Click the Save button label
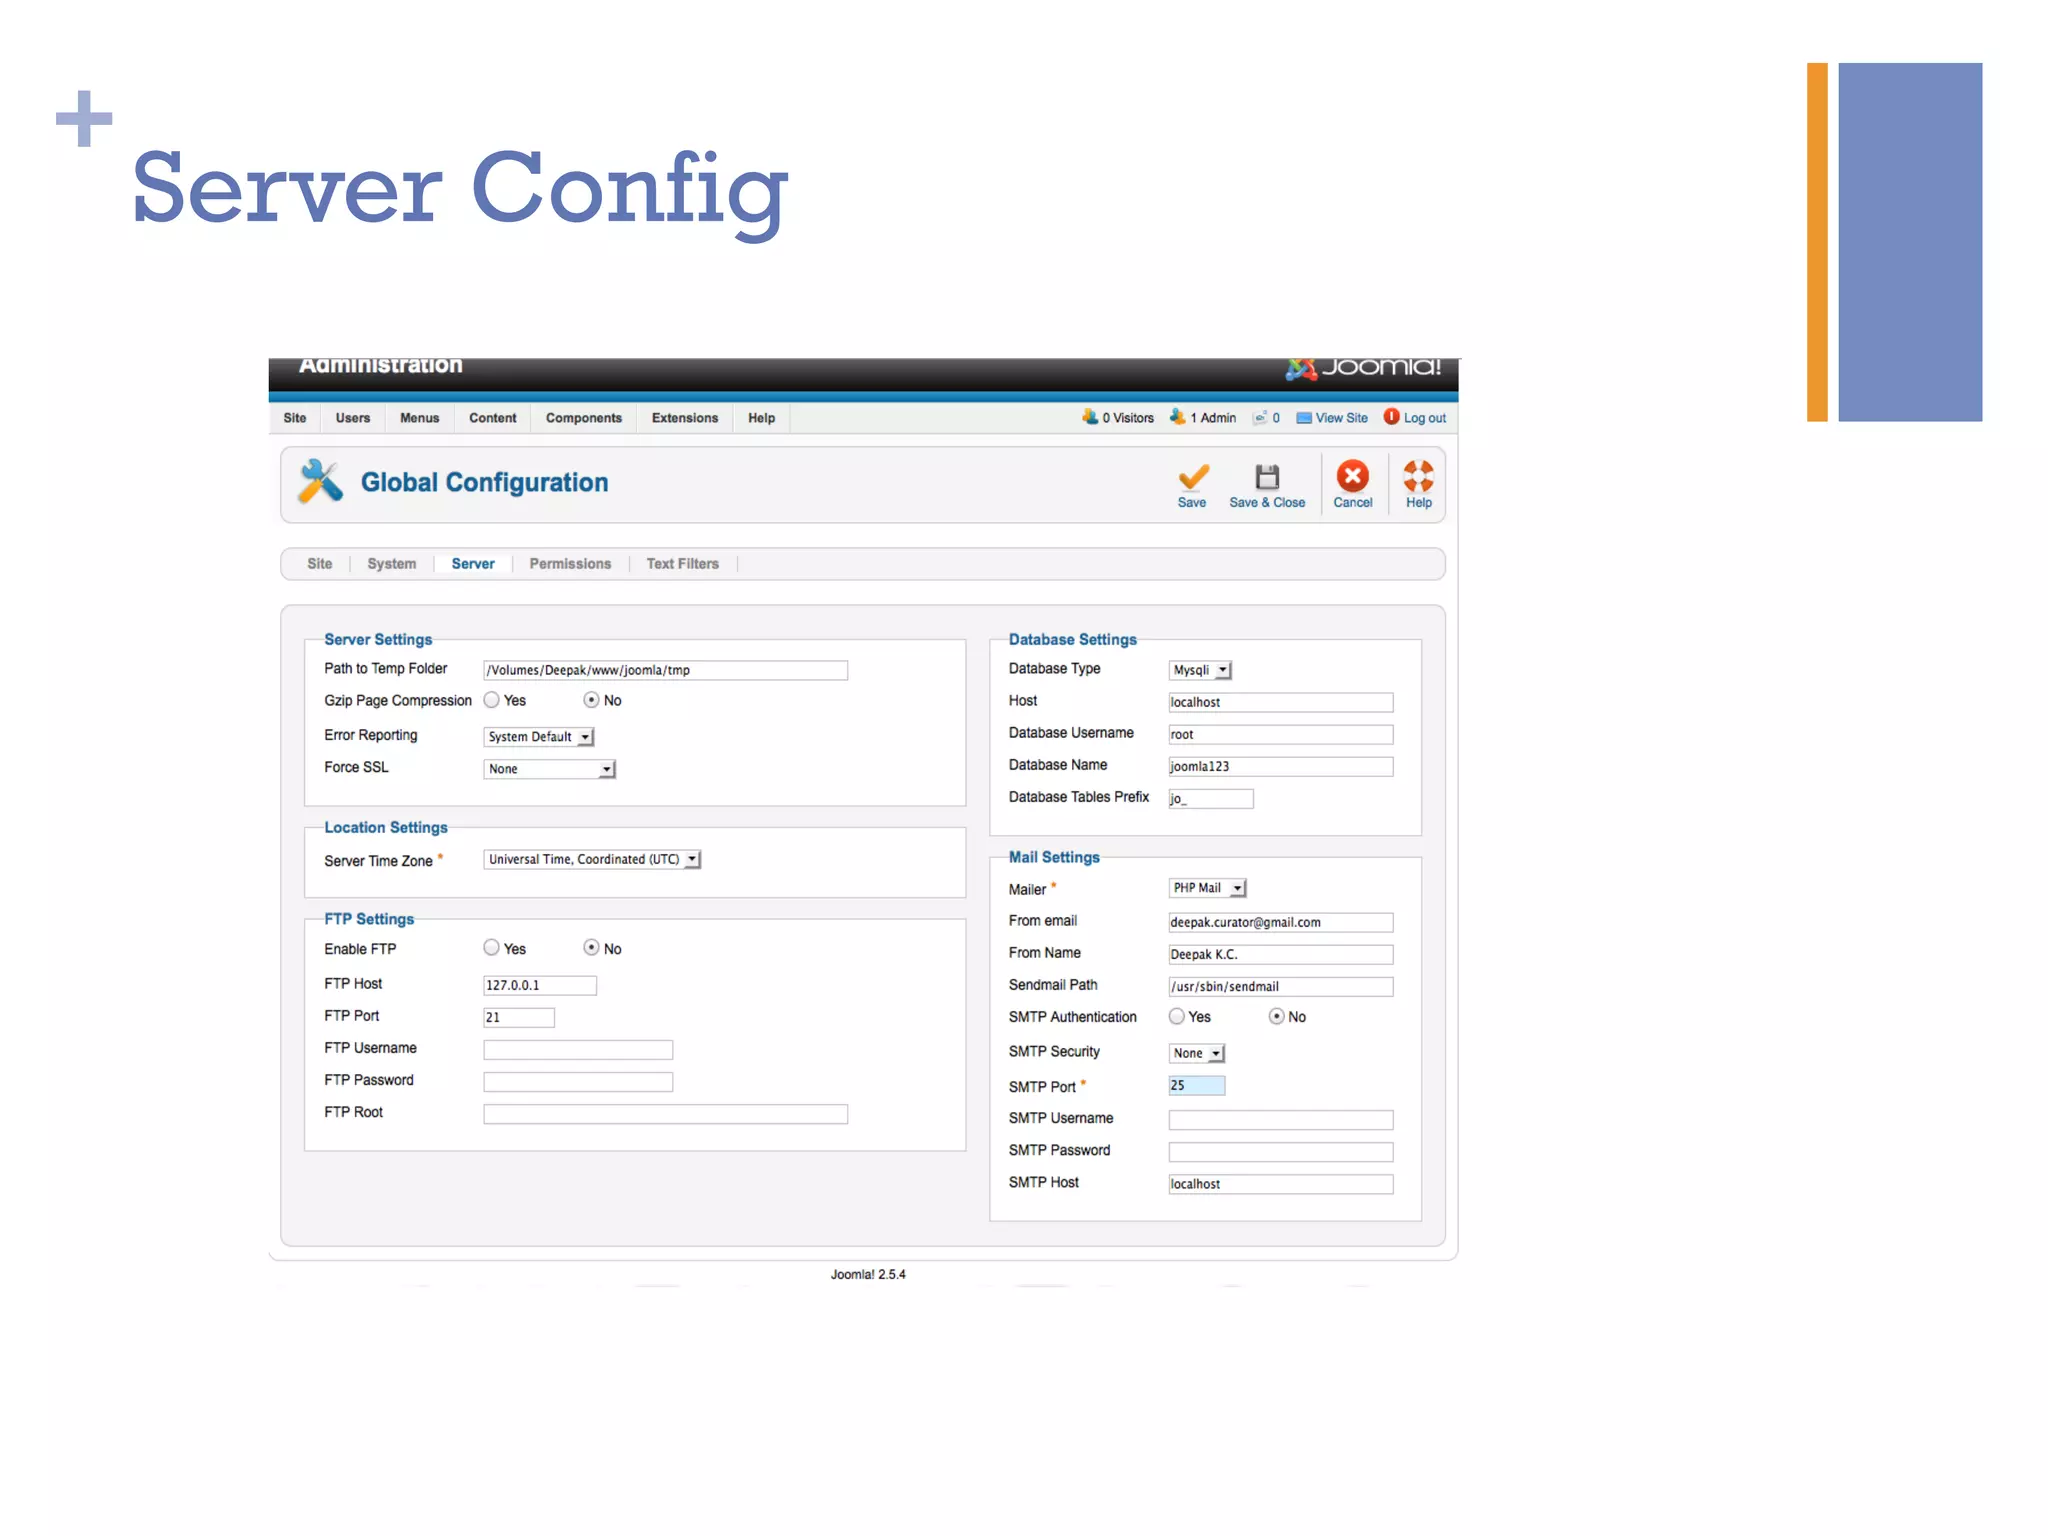This screenshot has width=2048, height=1536. [x=1191, y=503]
